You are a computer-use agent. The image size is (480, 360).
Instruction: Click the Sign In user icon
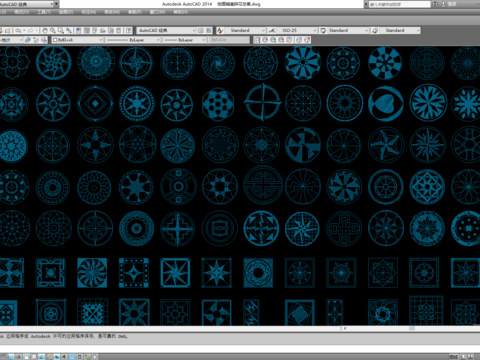pos(444,4)
